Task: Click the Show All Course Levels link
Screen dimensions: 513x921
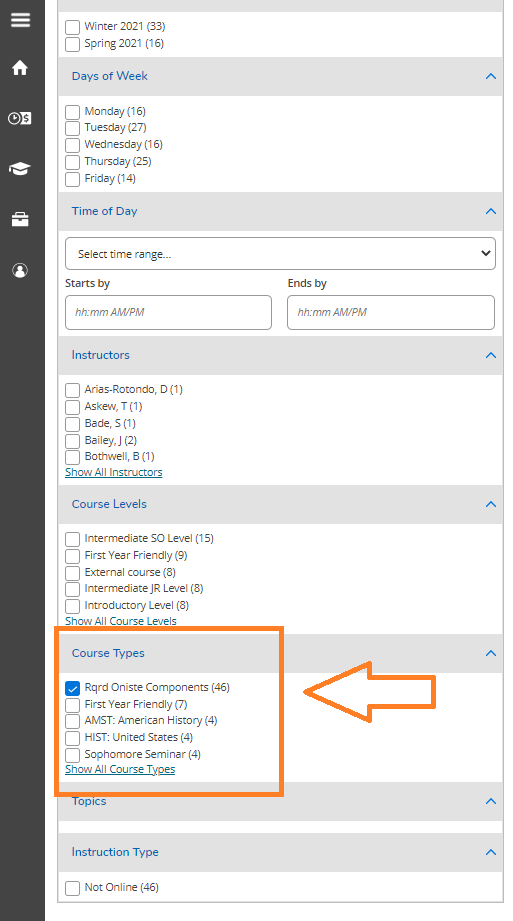Action: tap(120, 621)
